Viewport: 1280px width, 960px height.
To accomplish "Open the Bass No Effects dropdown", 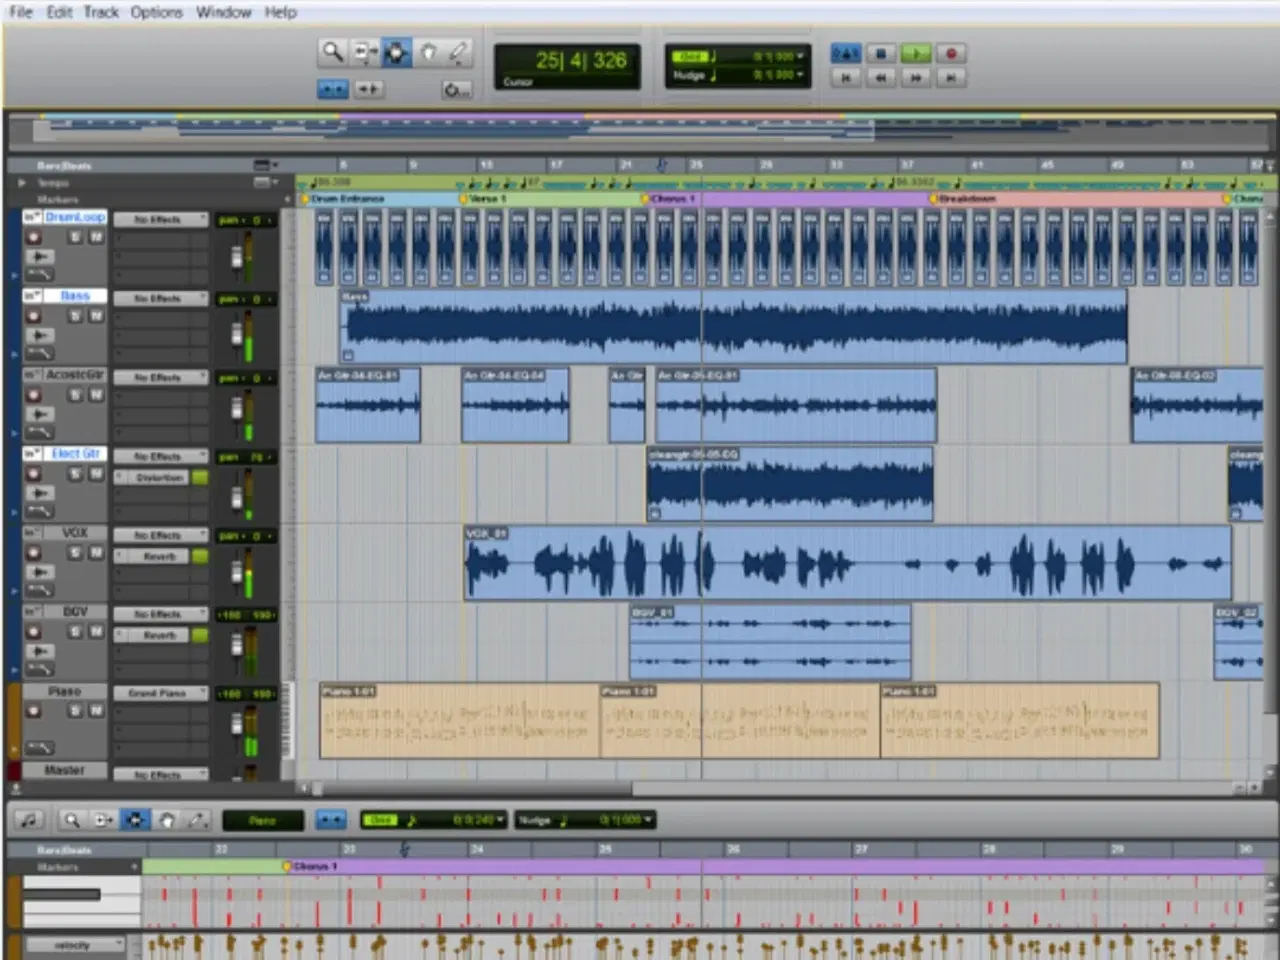I will click(160, 298).
